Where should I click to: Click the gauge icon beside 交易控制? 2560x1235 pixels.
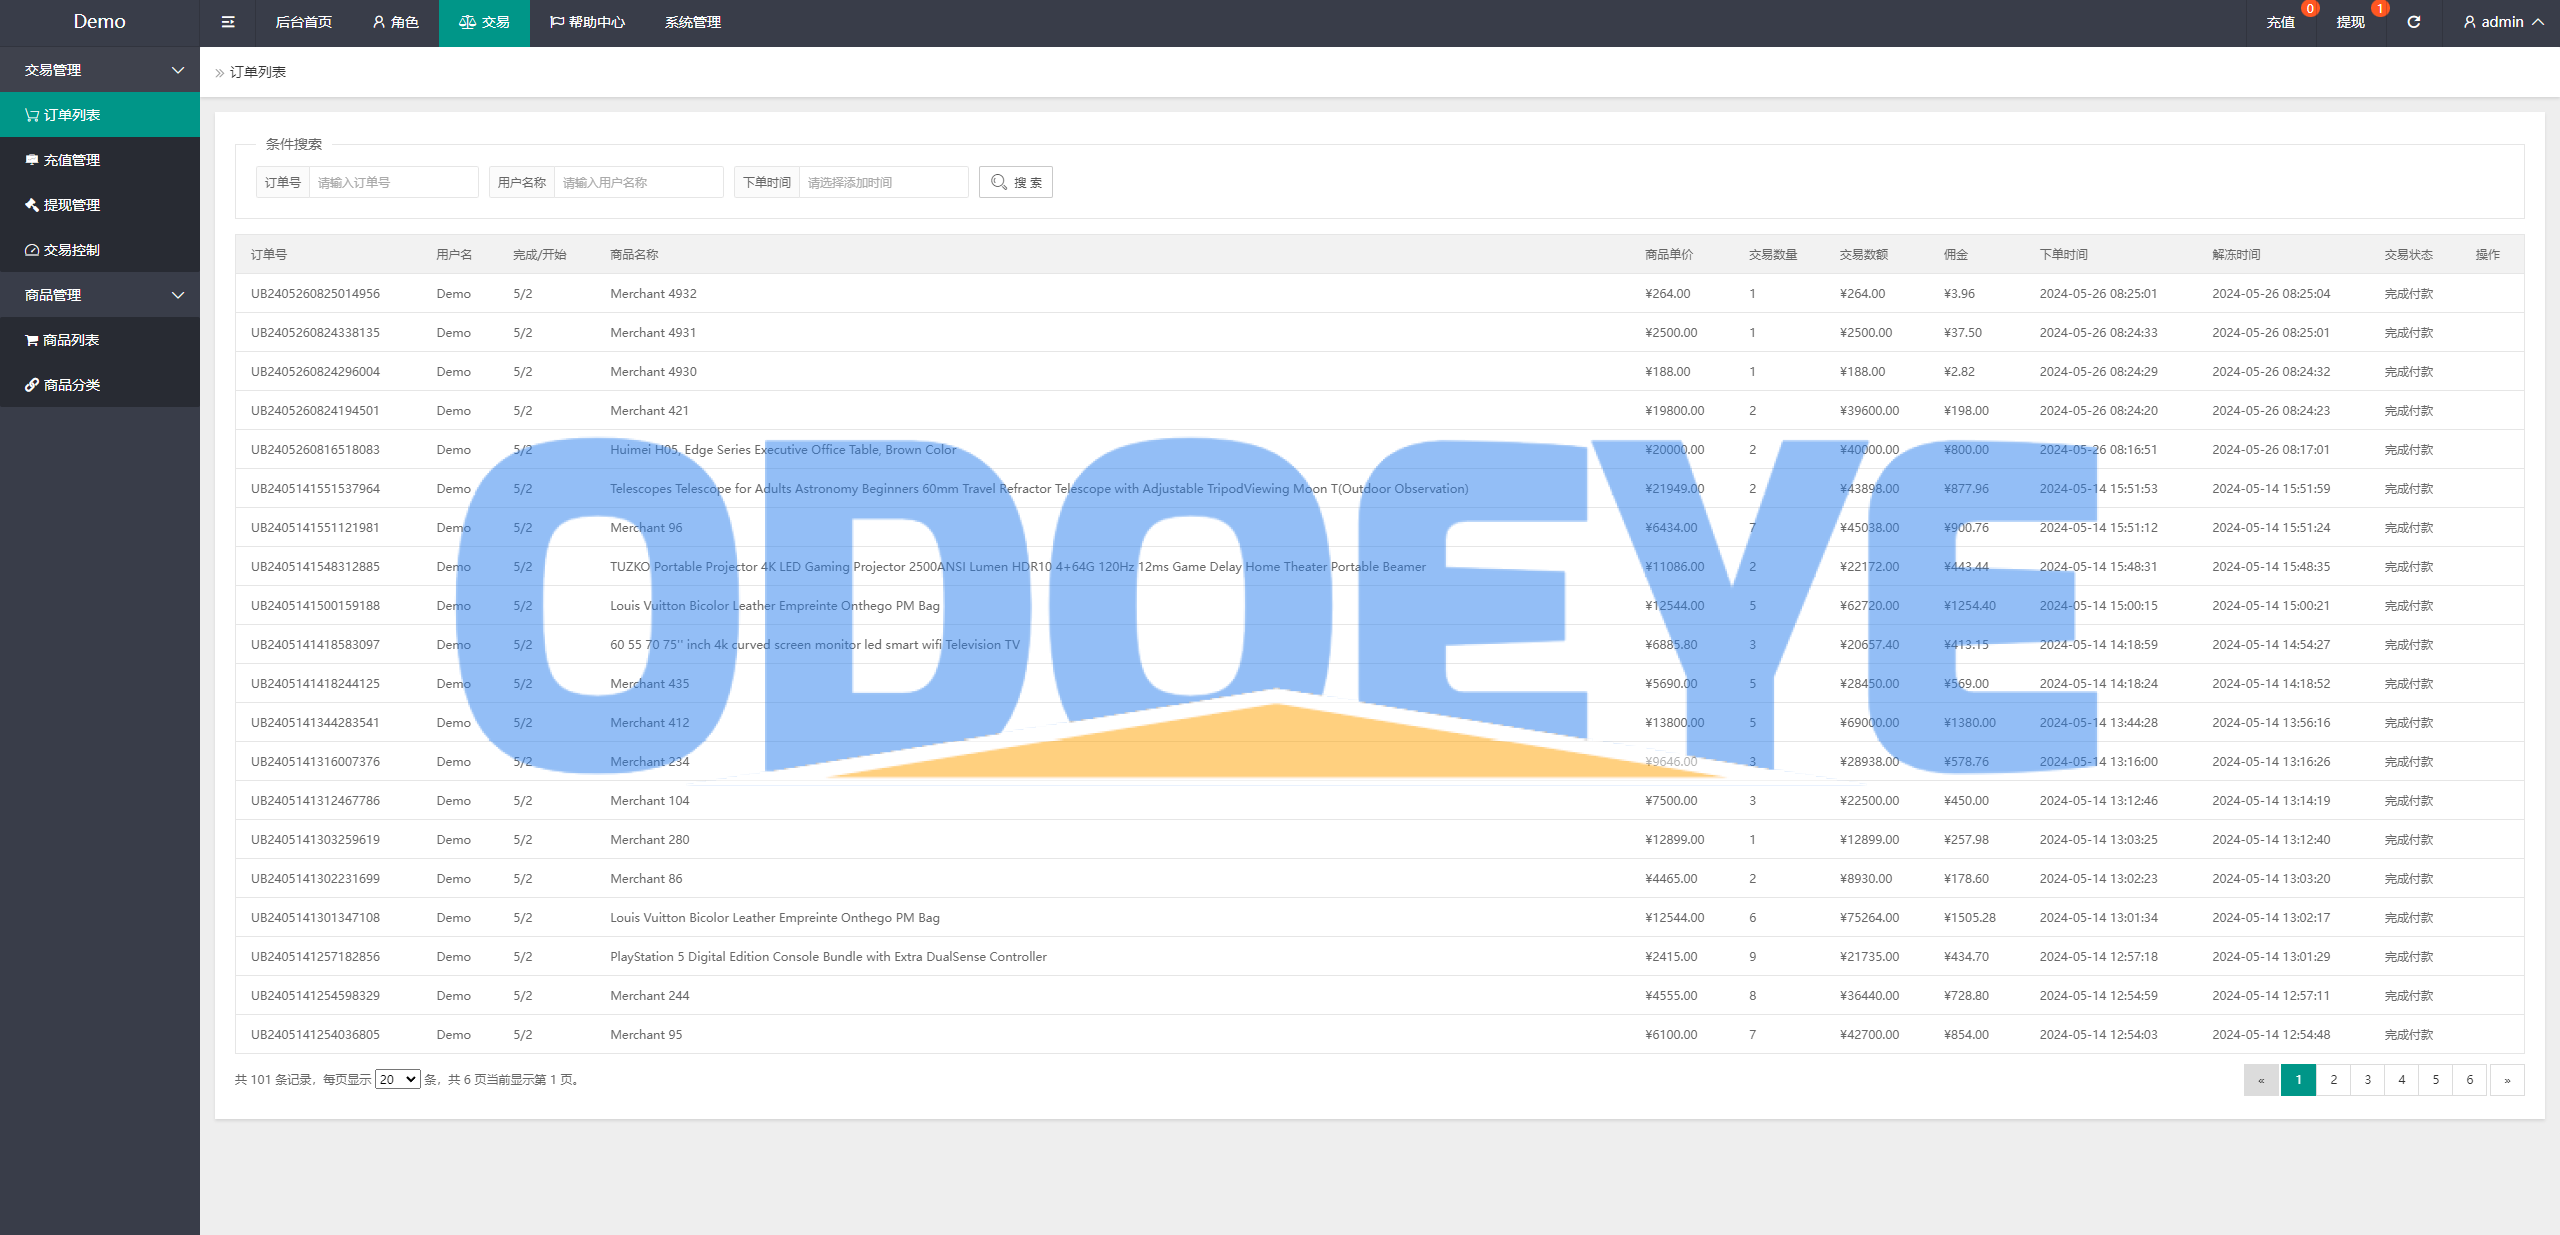pos(32,250)
